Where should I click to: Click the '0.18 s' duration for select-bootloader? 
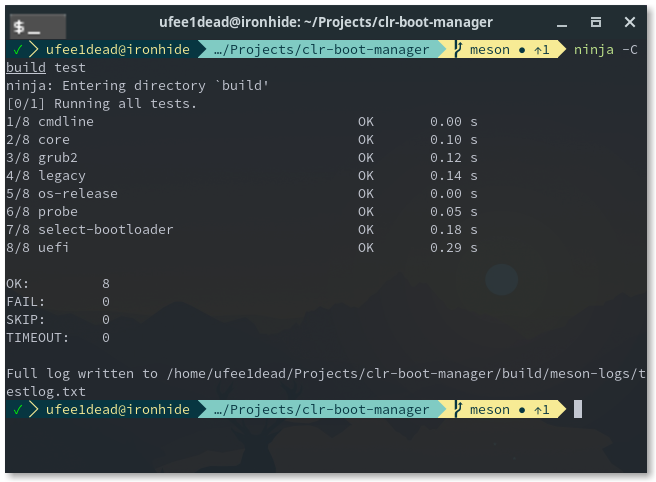(x=454, y=230)
